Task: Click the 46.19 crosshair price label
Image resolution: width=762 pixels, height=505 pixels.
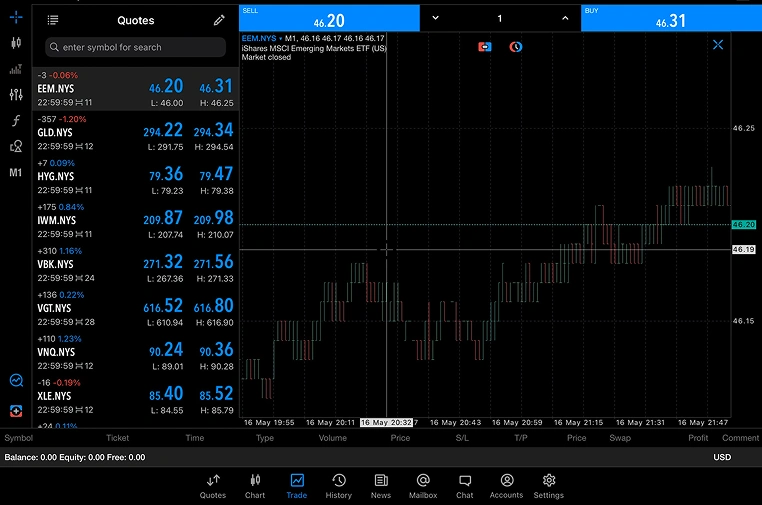Action: pyautogui.click(x=744, y=249)
